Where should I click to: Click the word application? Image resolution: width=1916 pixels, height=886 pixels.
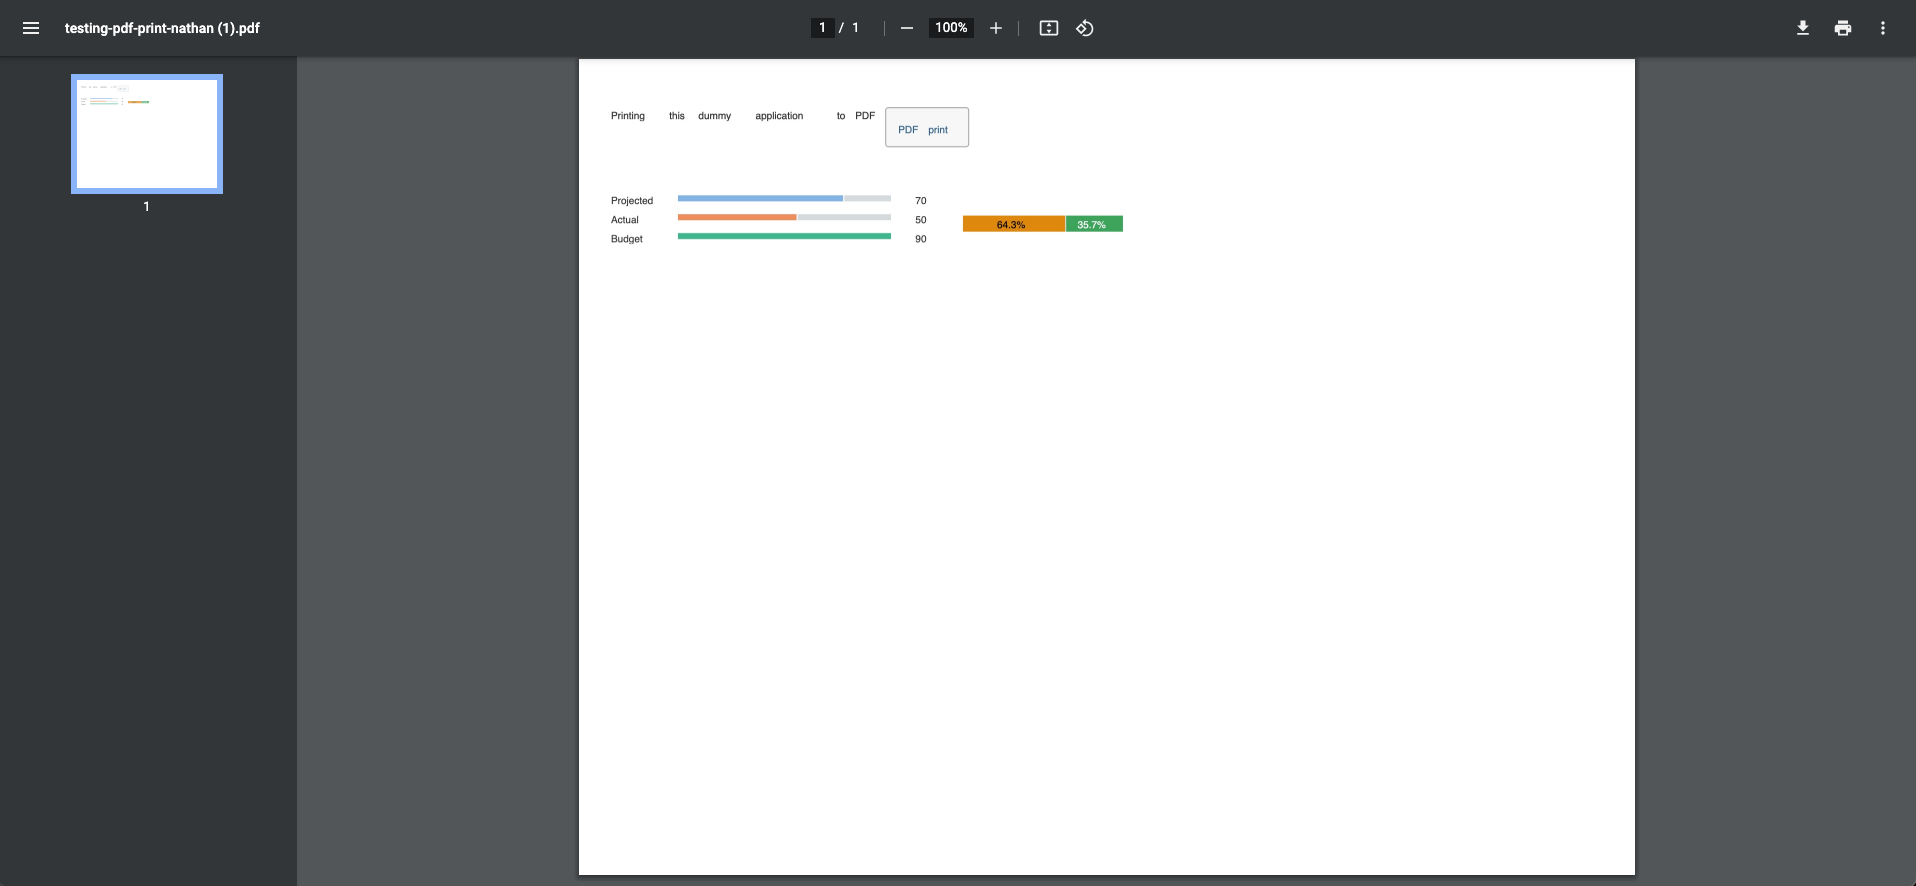coord(779,116)
